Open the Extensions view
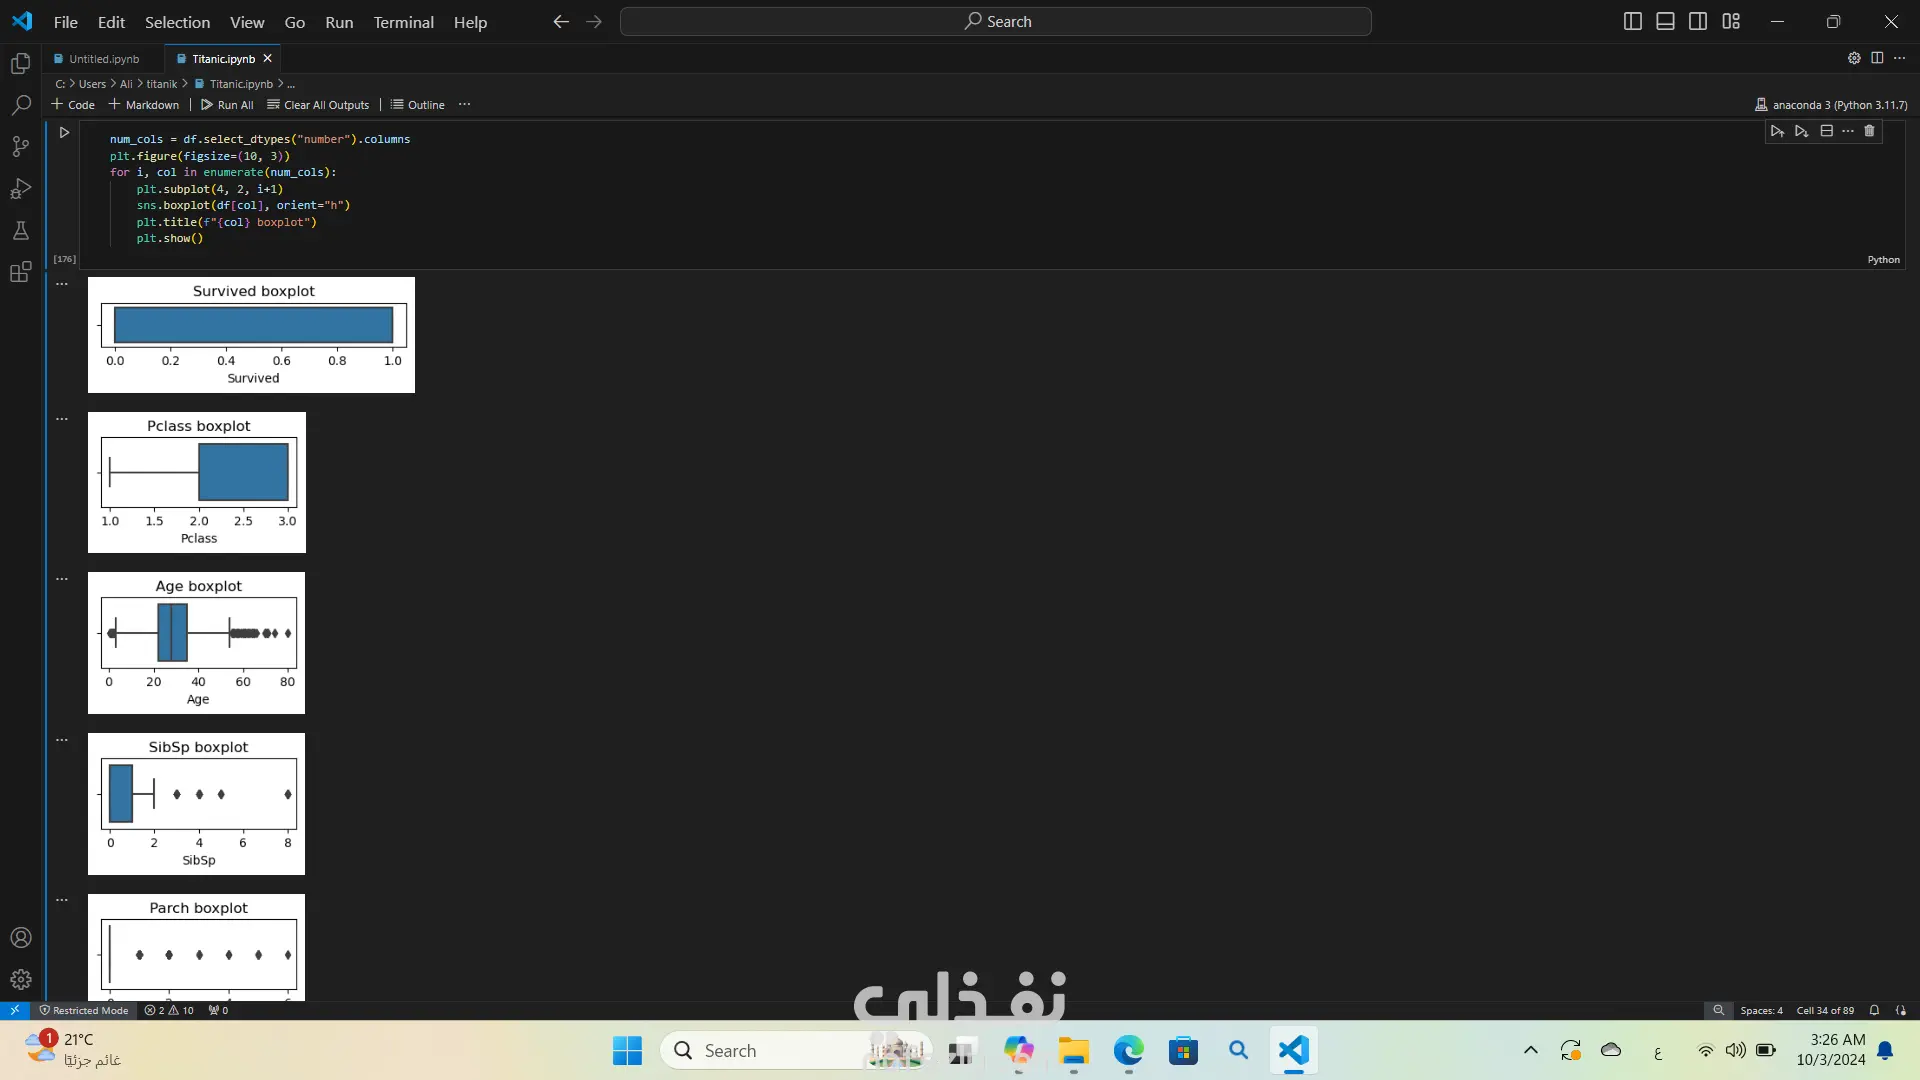The width and height of the screenshot is (1920, 1080). pos(21,272)
